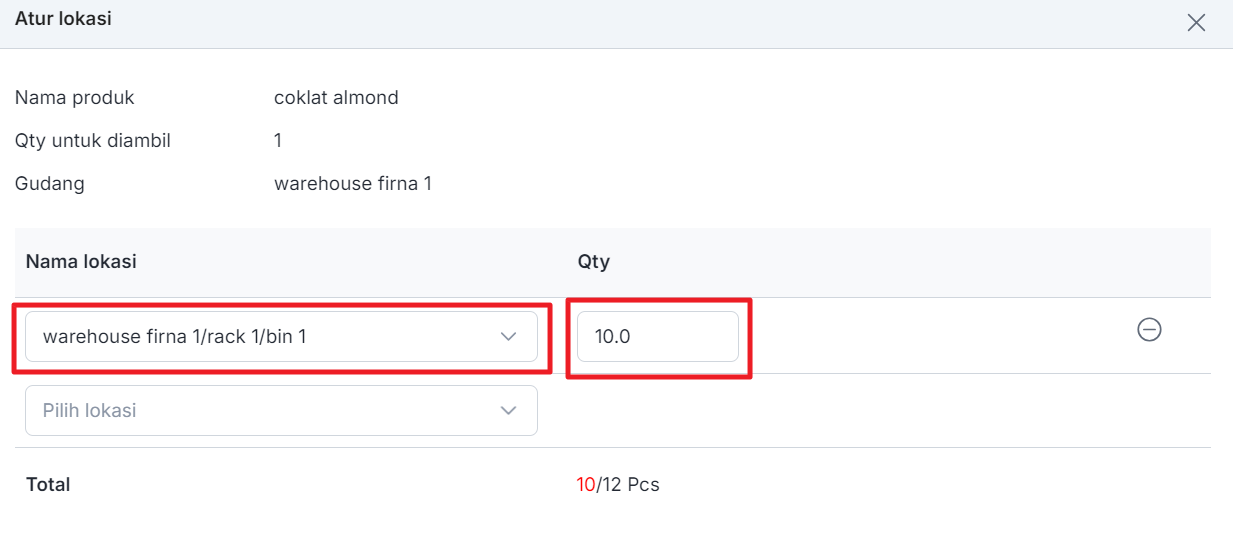Image resolution: width=1233 pixels, height=540 pixels.
Task: Open the Pilih lokasi dropdown arrow
Action: click(x=508, y=410)
